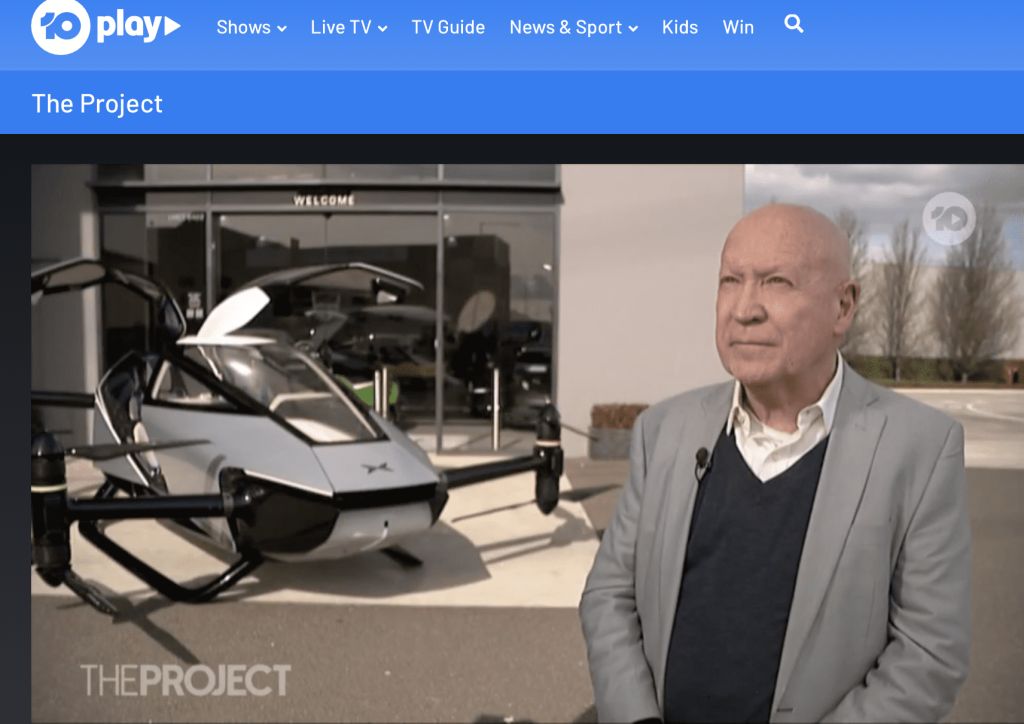Viewport: 1024px width, 724px height.
Task: Navigate to the Kids section
Action: pos(680,28)
